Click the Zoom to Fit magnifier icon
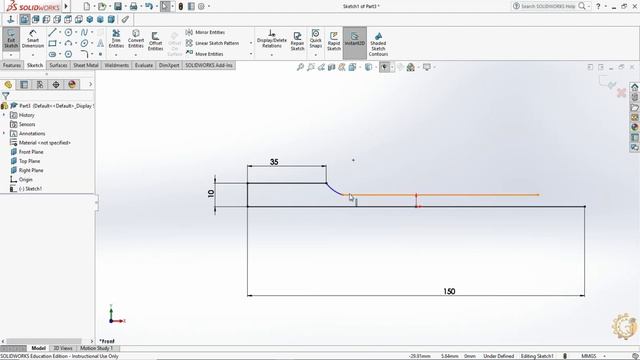 click(300, 67)
